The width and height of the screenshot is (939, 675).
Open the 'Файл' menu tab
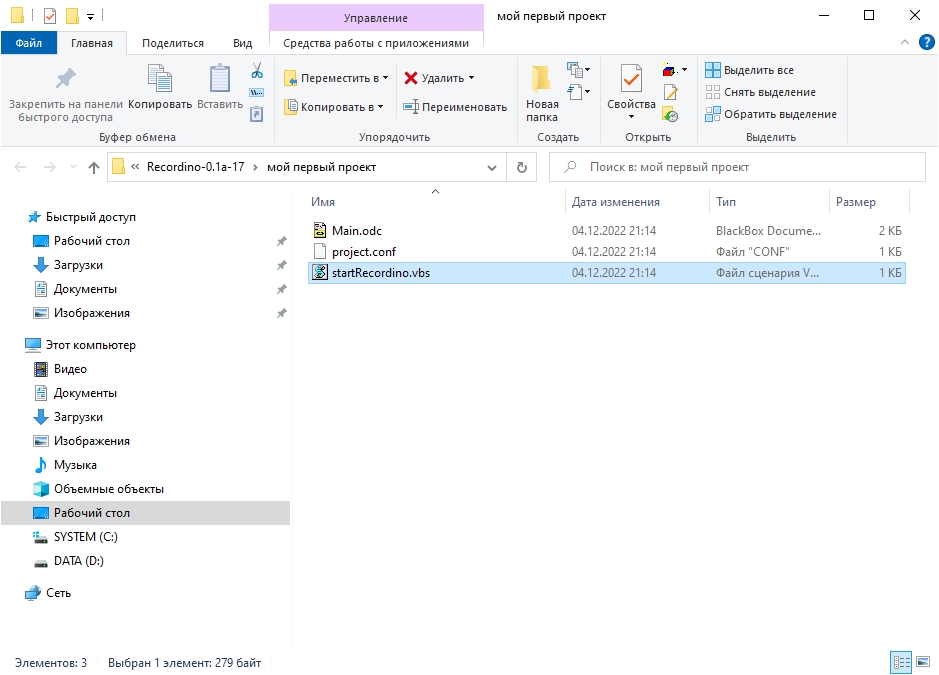point(29,43)
